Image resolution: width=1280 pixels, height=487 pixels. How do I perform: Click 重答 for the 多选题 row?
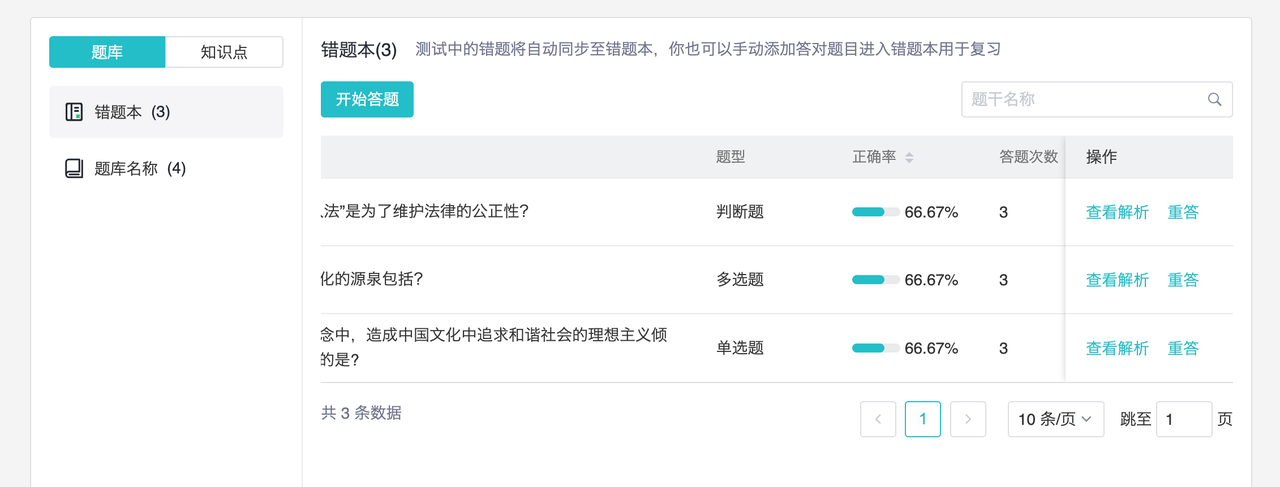pos(1183,280)
